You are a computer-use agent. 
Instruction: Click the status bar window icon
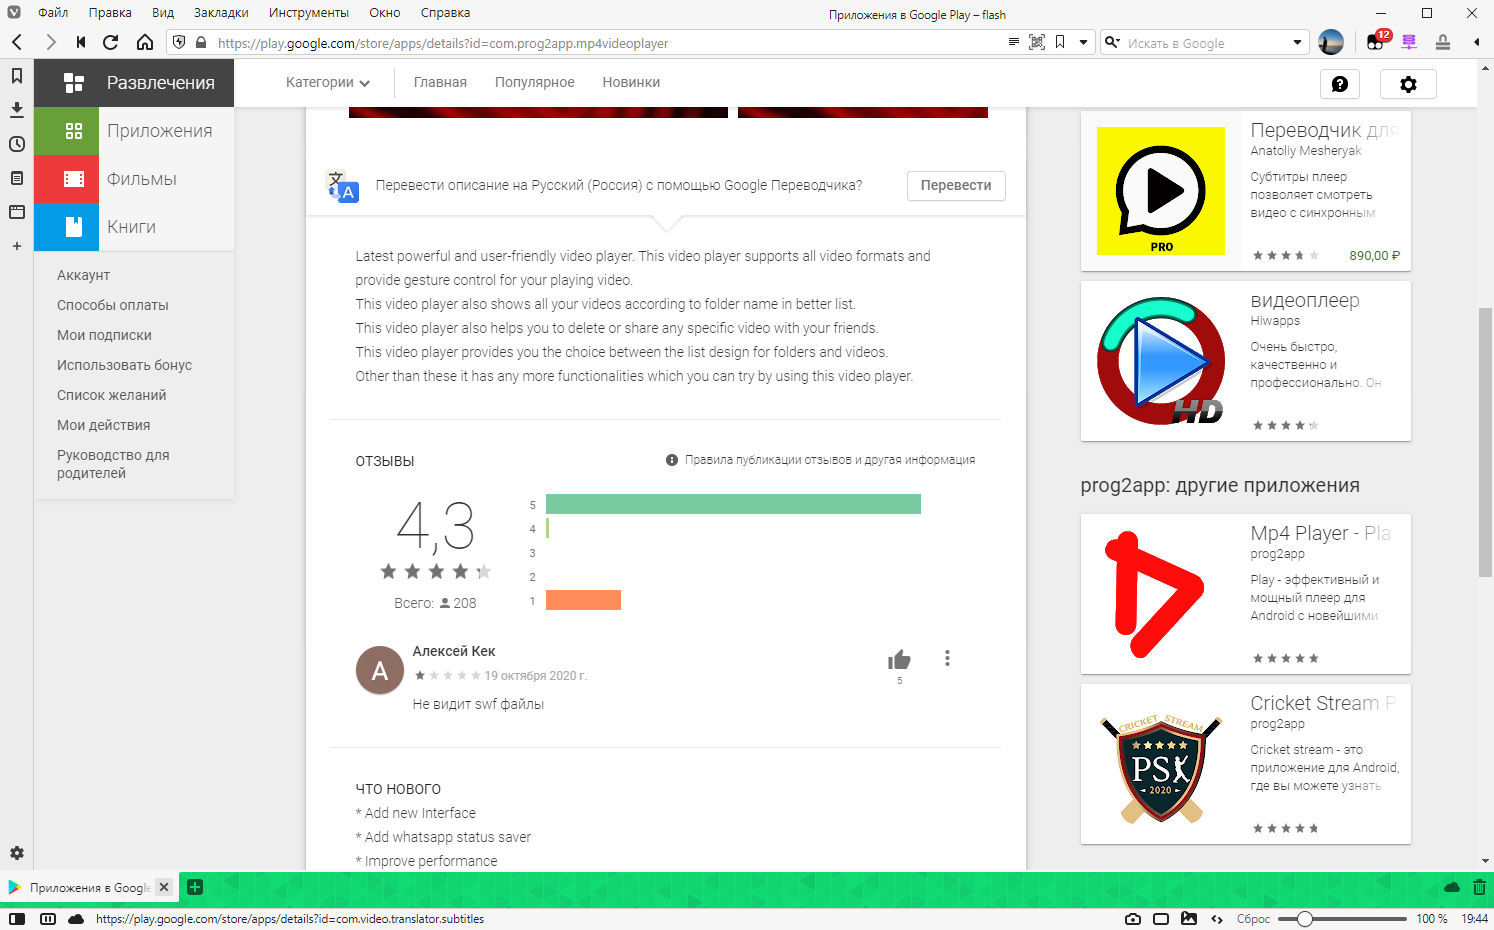[1161, 918]
